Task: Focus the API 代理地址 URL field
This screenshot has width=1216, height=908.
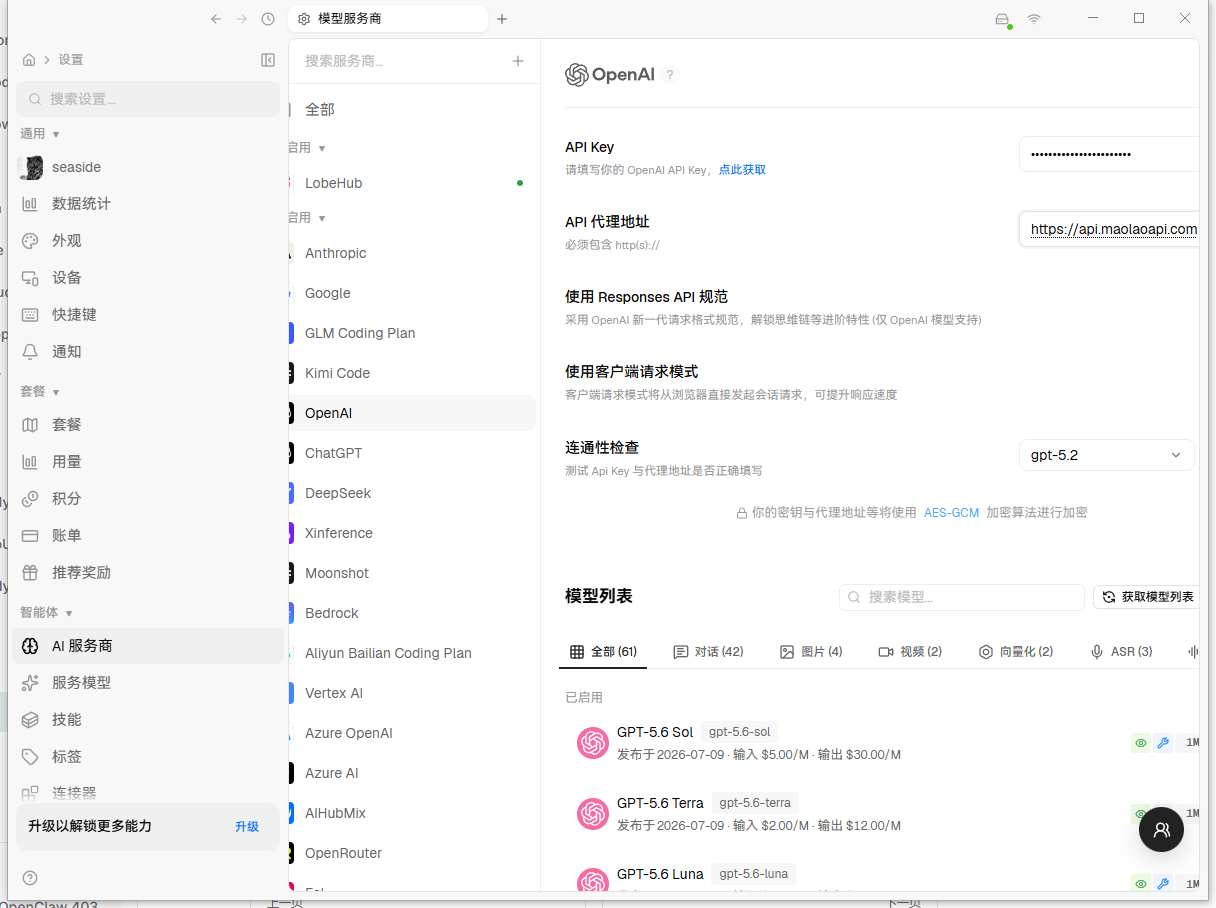Action: pos(1108,229)
